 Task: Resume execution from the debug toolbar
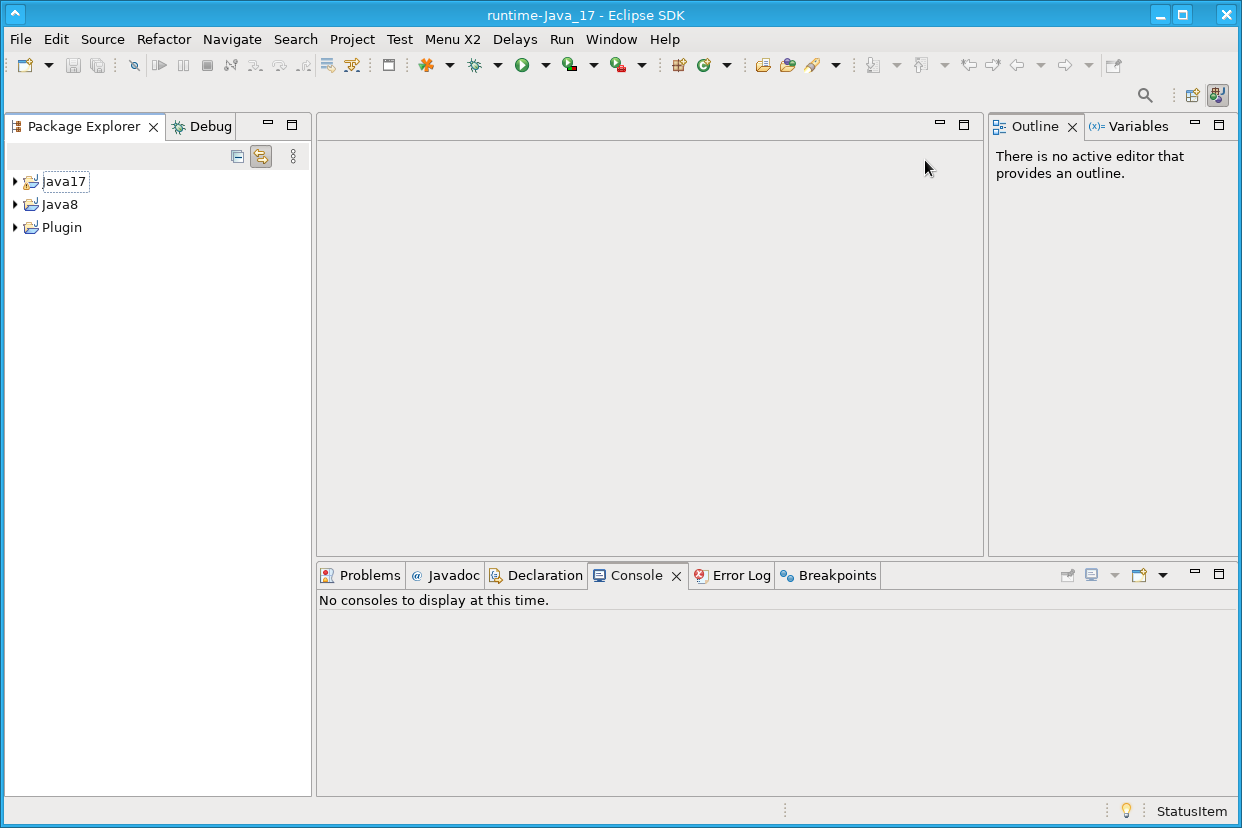(x=160, y=65)
